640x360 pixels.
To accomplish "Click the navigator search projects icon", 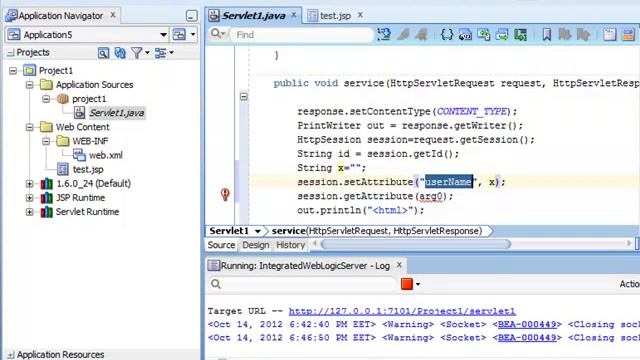I will point(103,53).
